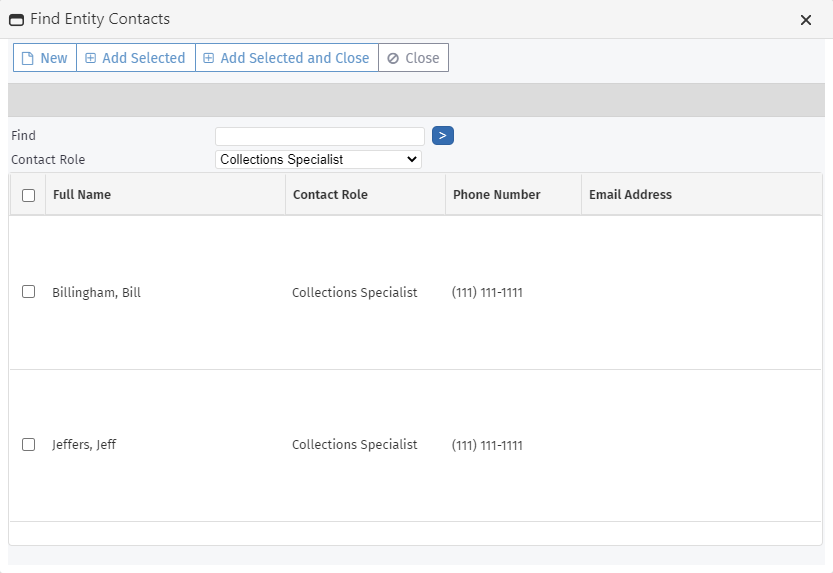
Task: Focus the Find text input field
Action: pyautogui.click(x=320, y=136)
